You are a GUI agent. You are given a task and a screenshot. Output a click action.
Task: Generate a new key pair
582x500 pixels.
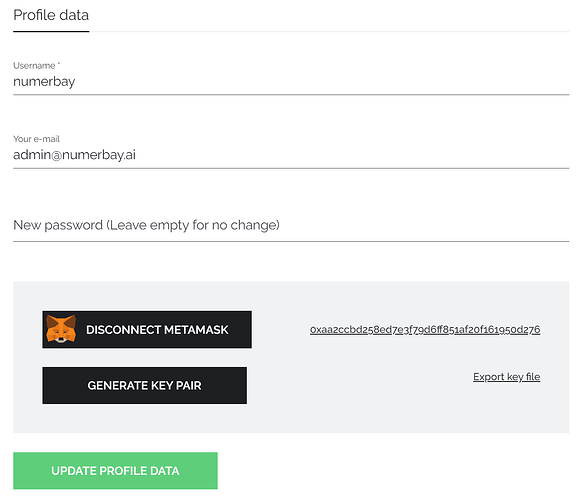[144, 385]
